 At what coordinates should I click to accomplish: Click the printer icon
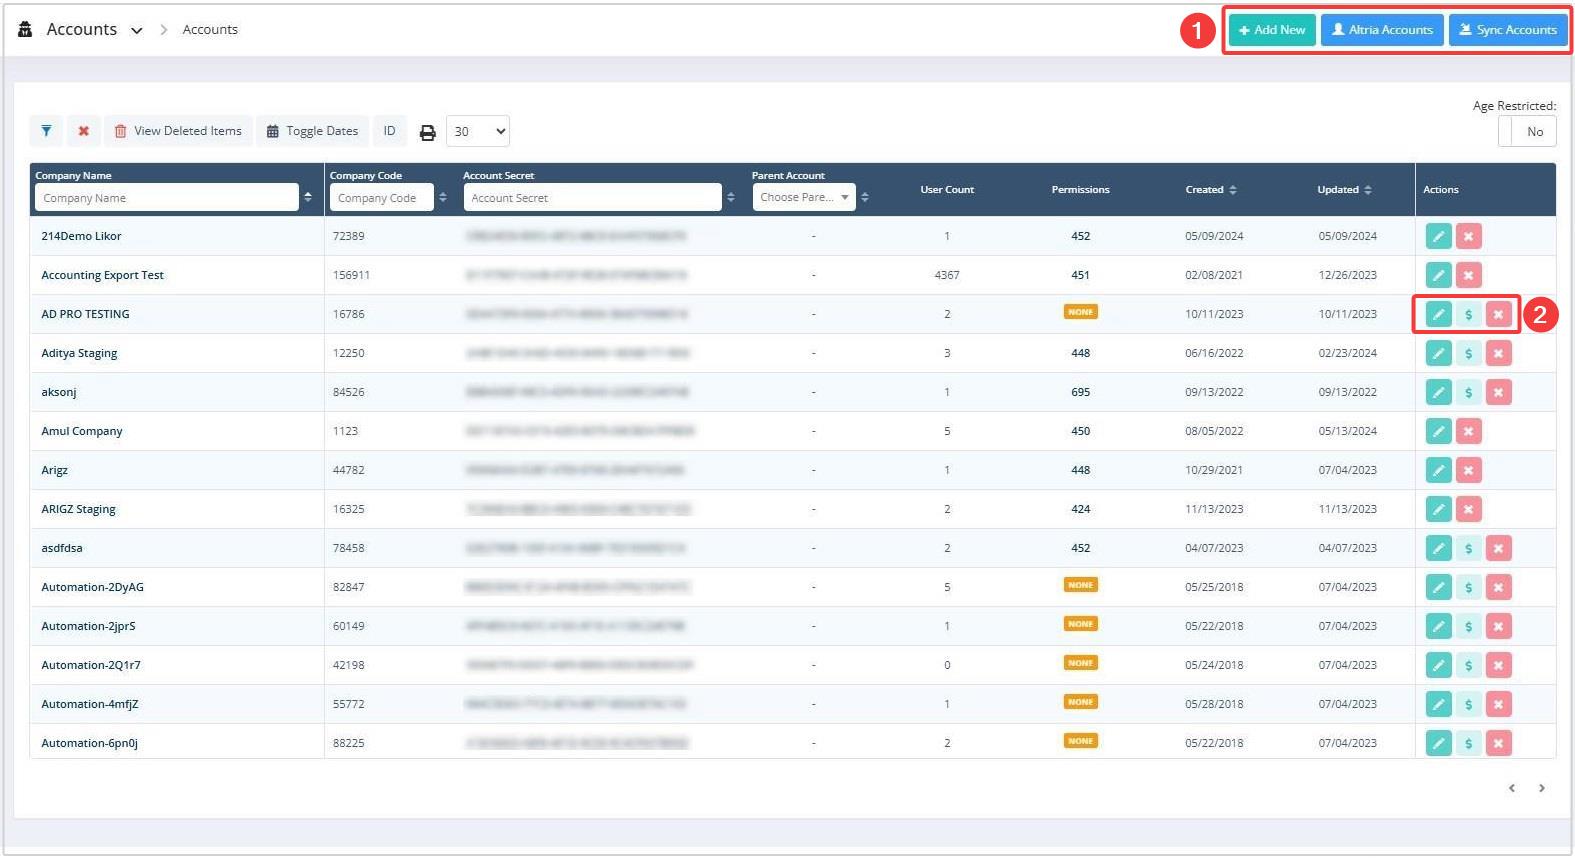click(427, 132)
